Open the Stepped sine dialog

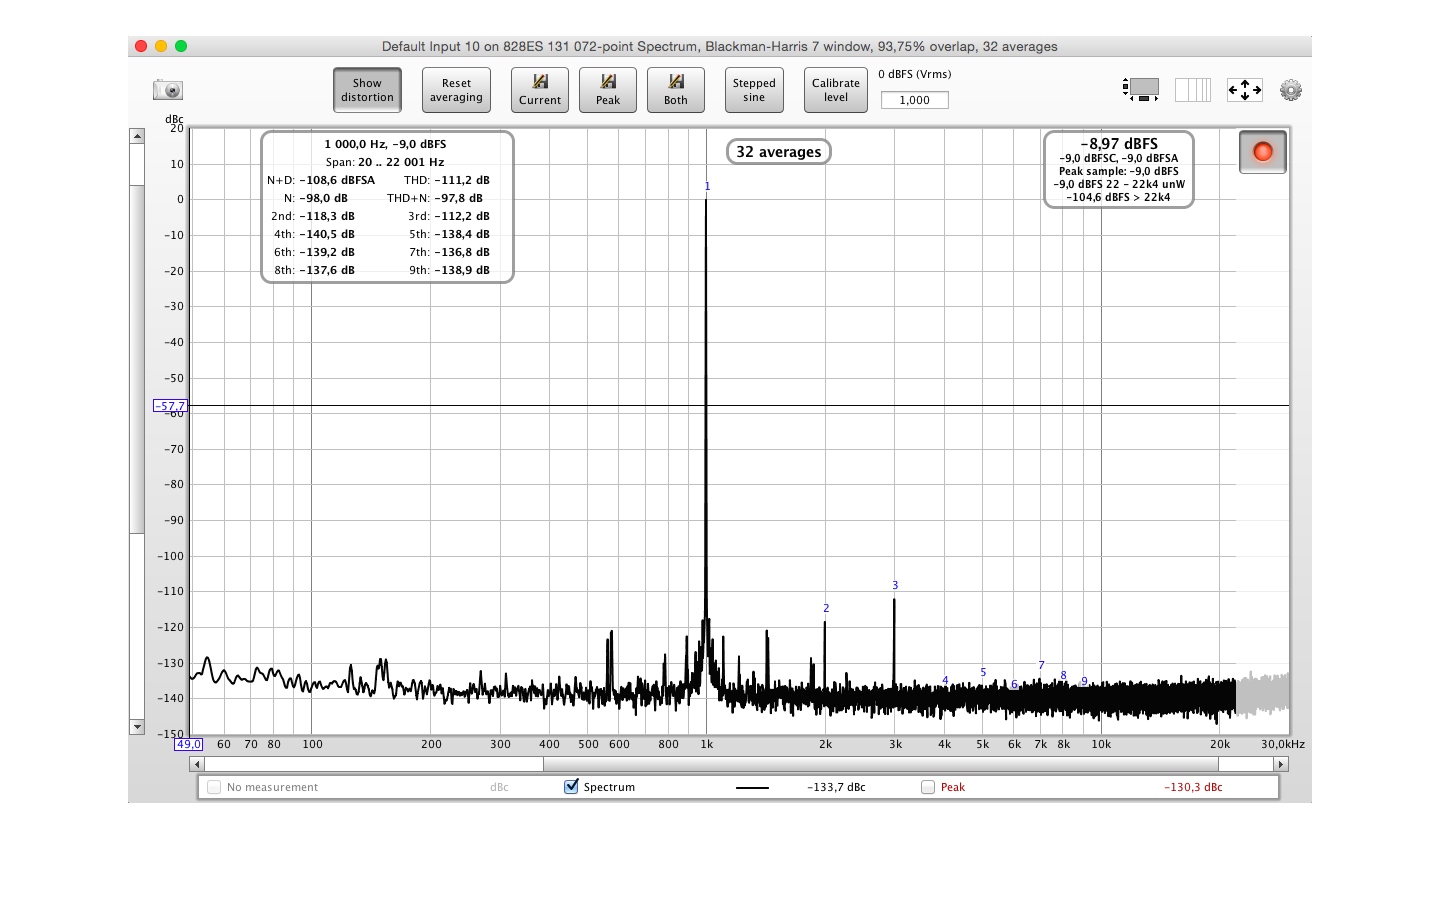(754, 90)
